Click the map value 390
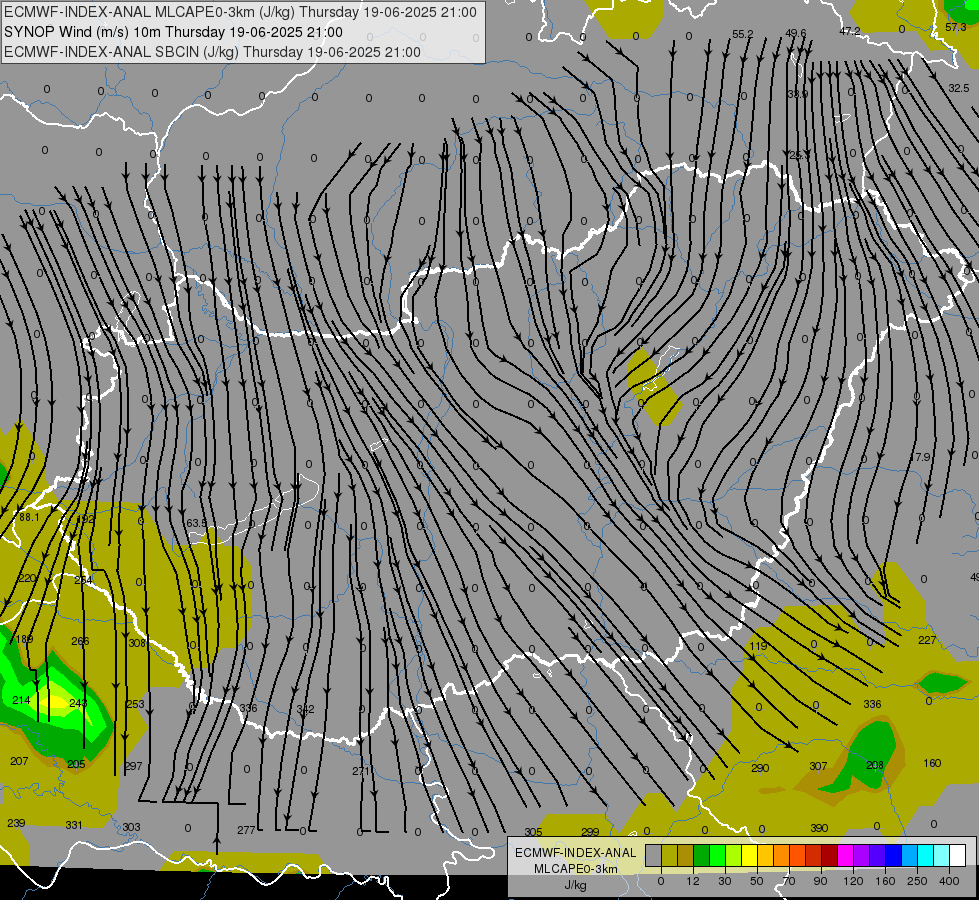 819,828
